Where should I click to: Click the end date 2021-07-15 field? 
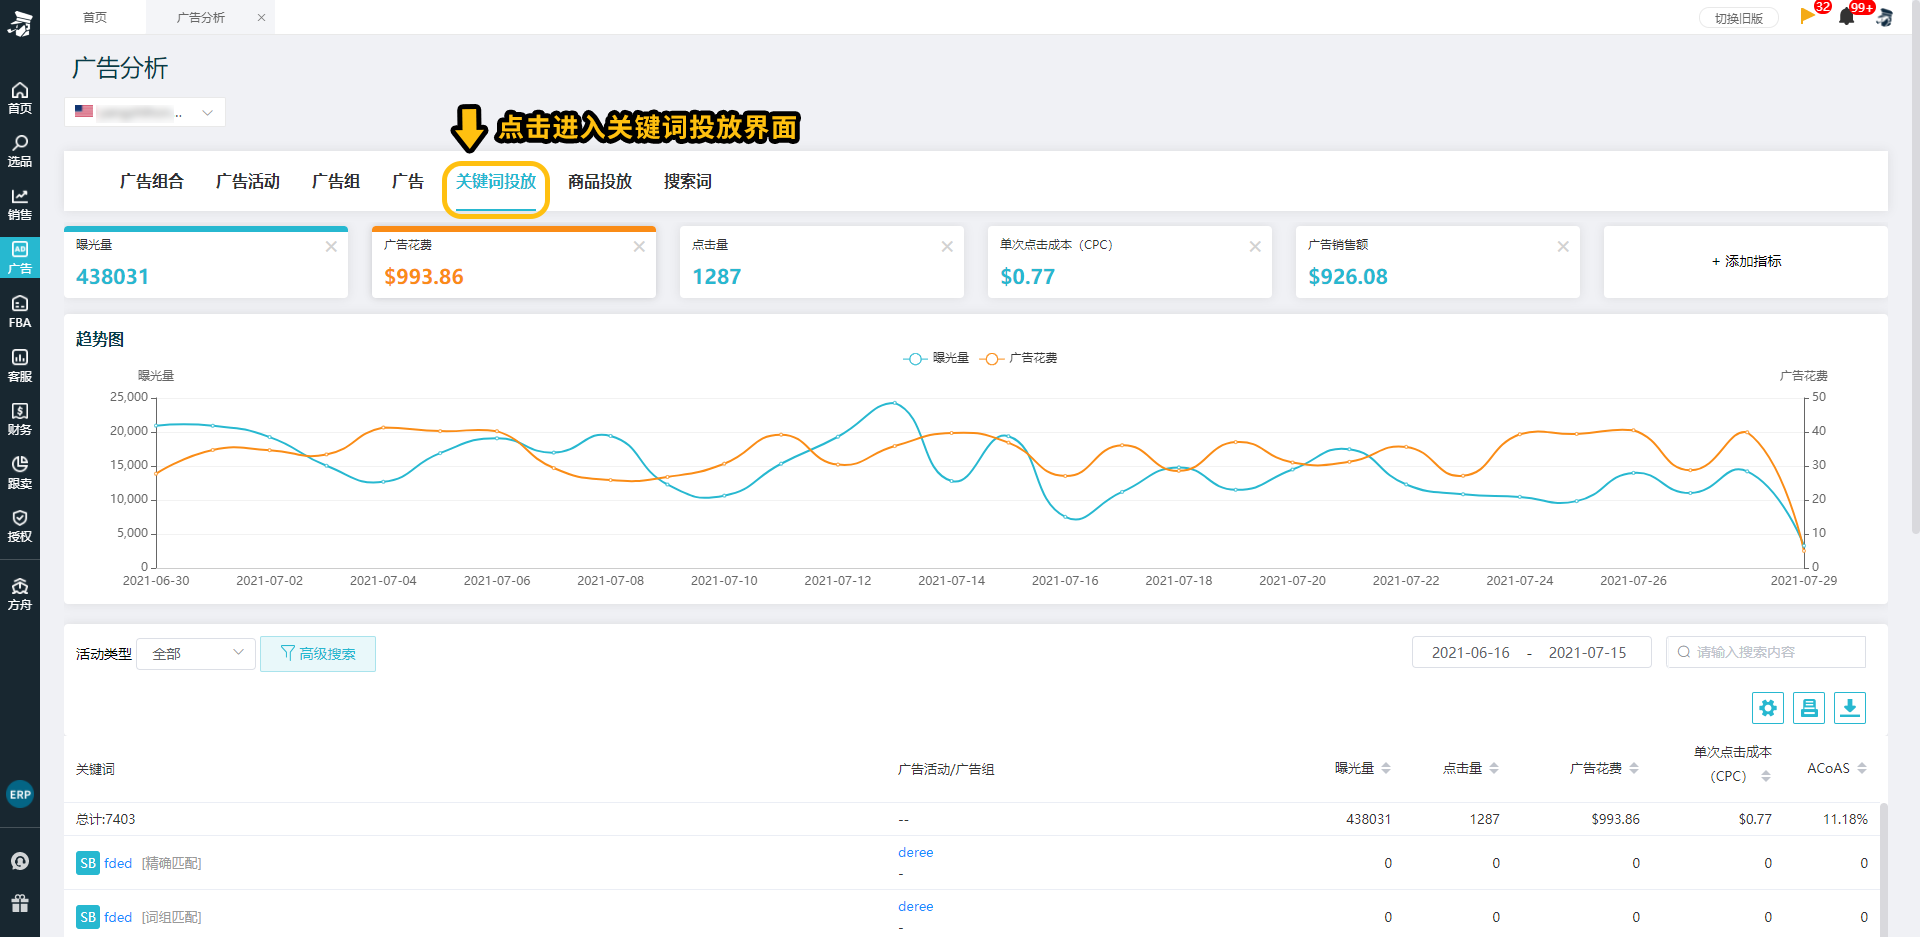coord(1588,653)
